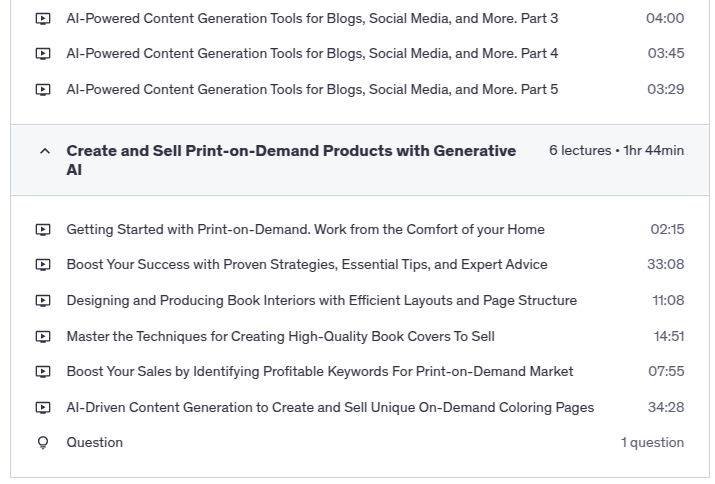Click video icon beside Part 3 lecture

[x=43, y=18]
